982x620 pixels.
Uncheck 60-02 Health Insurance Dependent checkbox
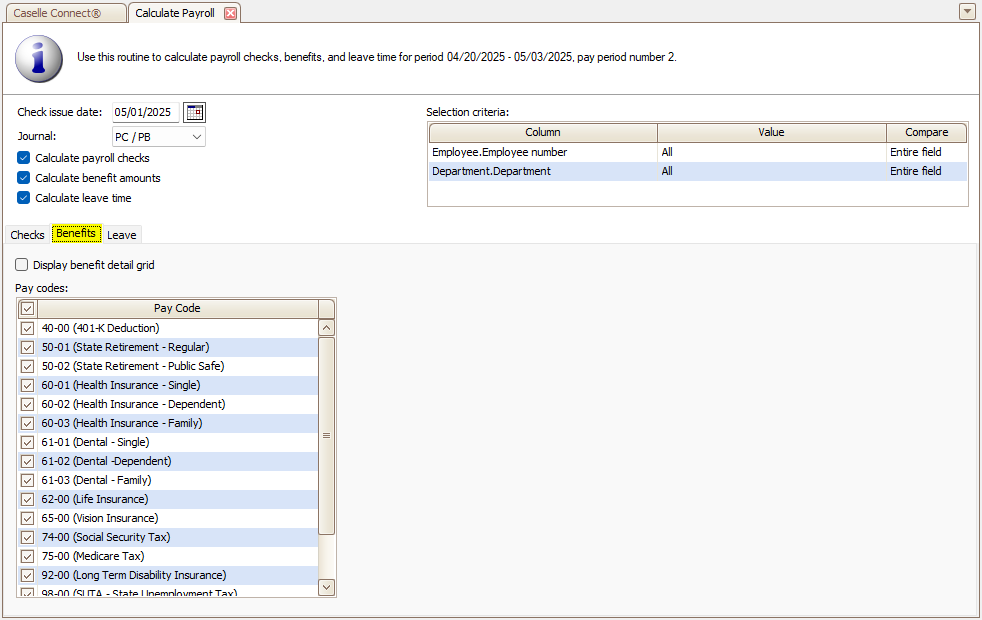tap(28, 404)
